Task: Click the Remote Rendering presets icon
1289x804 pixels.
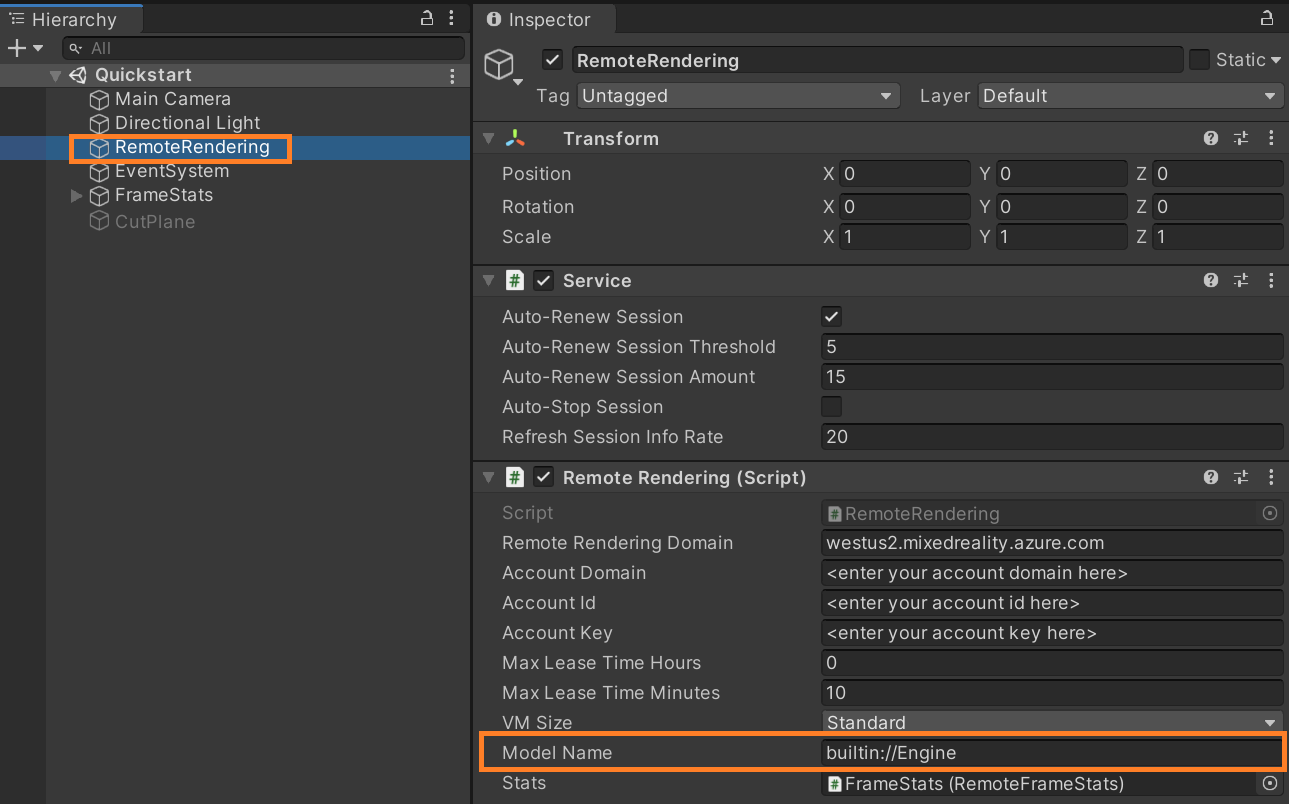Action: [1240, 477]
